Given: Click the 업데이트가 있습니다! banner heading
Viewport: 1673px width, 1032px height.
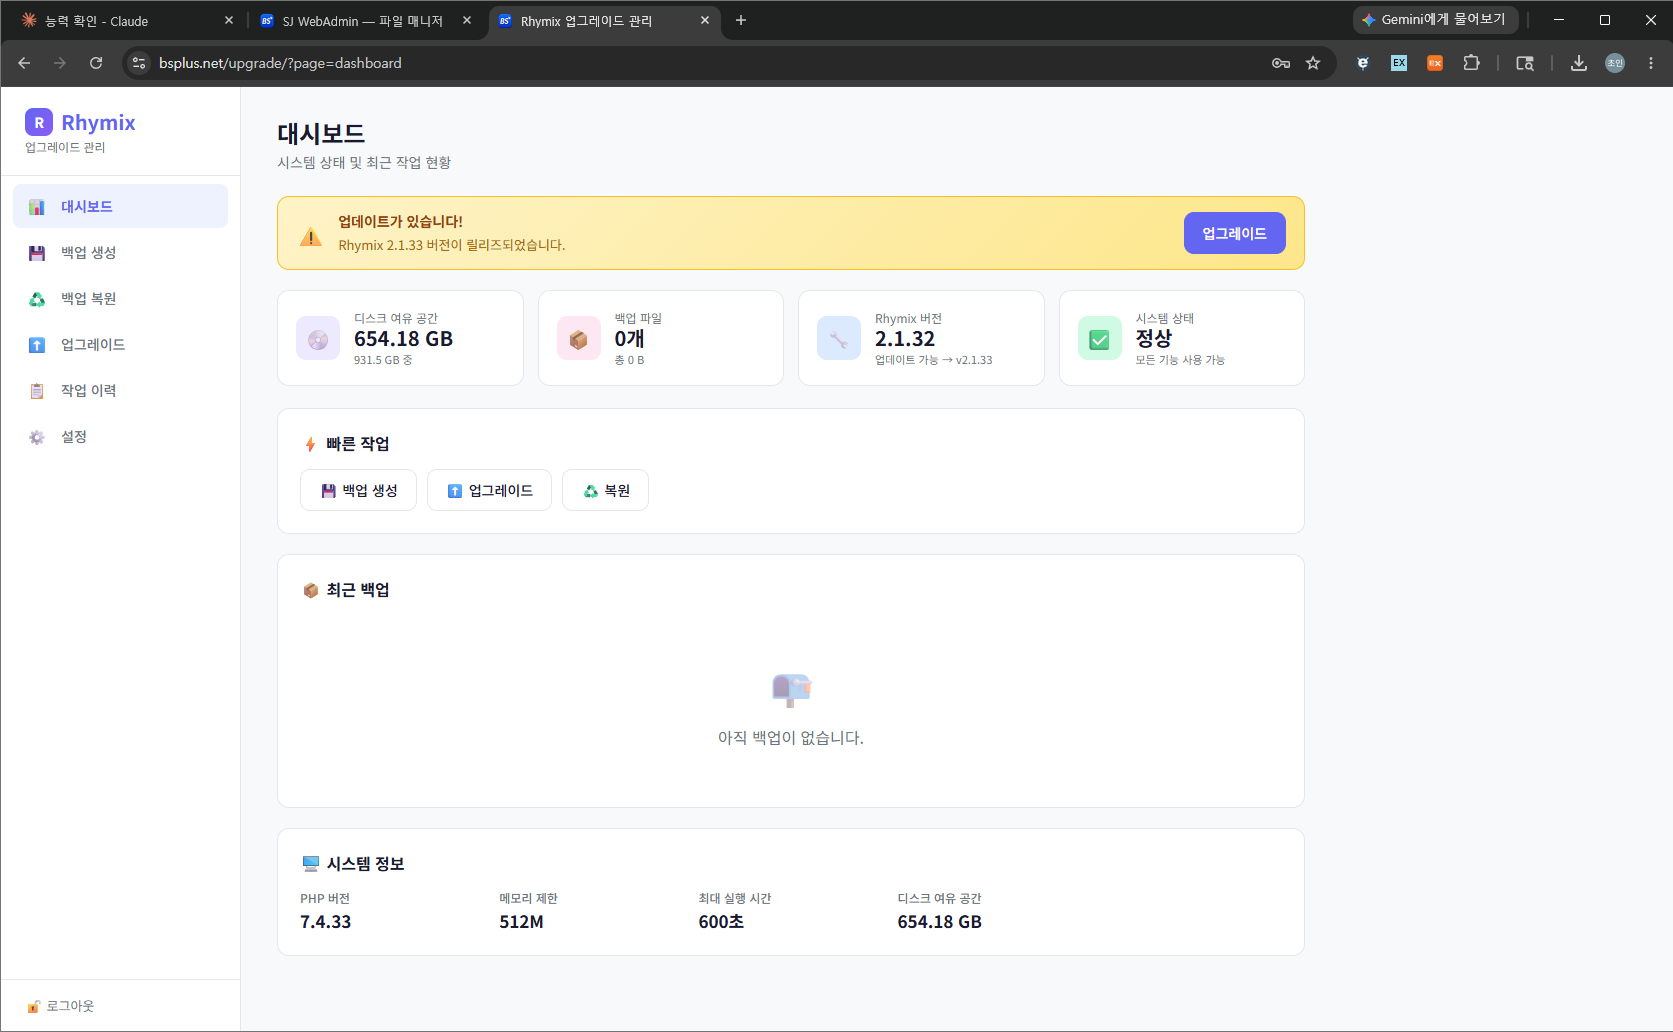Looking at the screenshot, I should (400, 222).
